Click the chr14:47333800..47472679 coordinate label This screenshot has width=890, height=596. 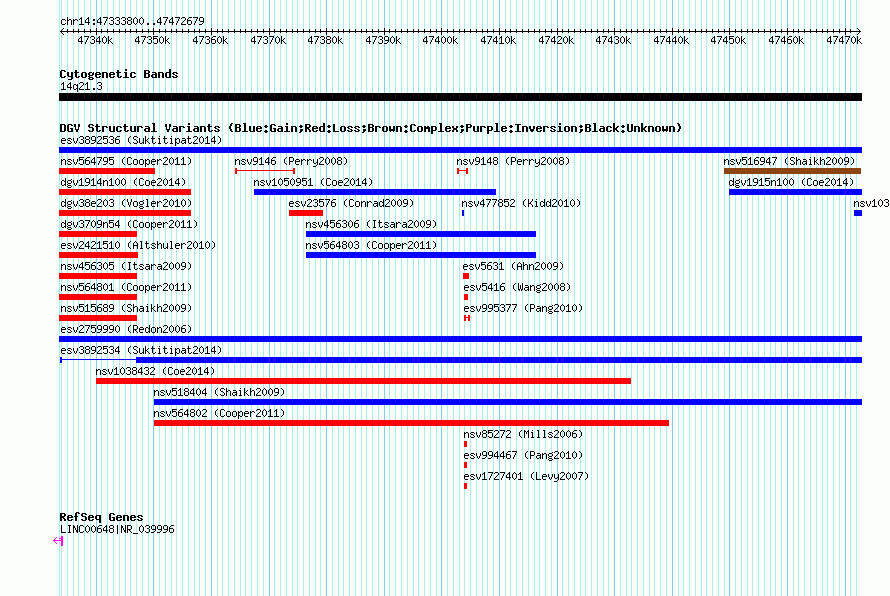click(x=132, y=21)
